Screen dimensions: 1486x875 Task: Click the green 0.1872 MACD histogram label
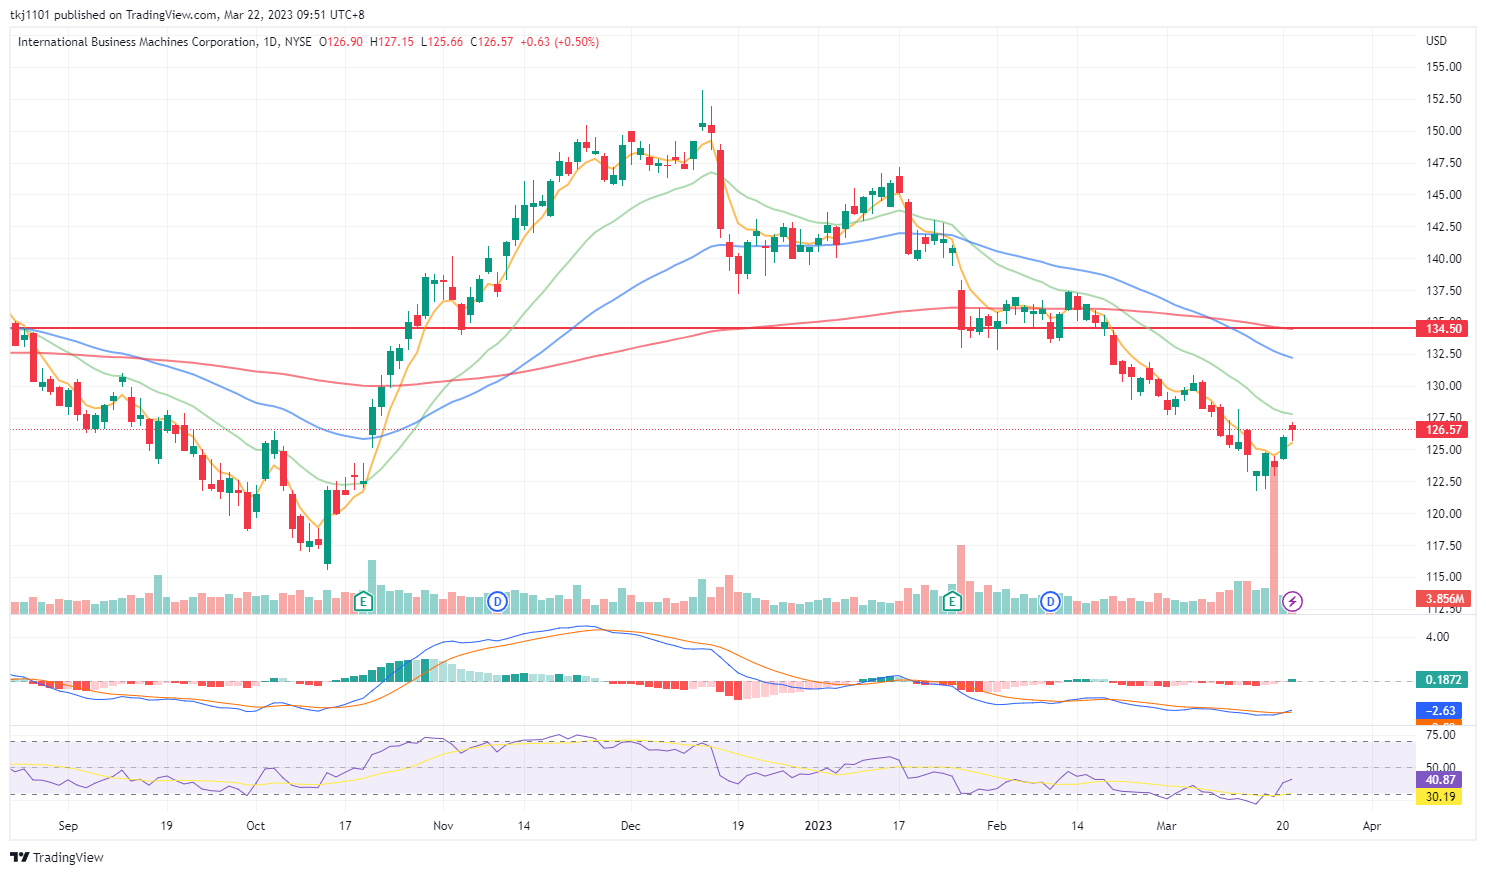click(1443, 679)
